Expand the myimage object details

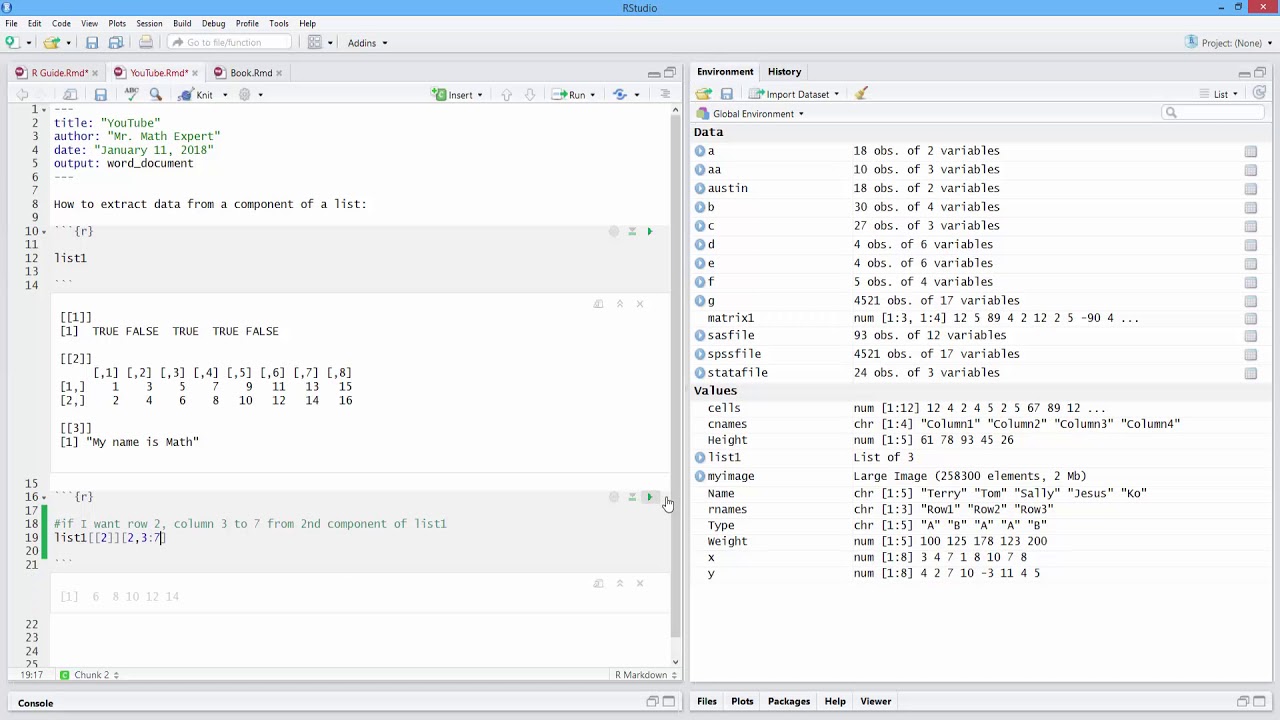(x=700, y=476)
